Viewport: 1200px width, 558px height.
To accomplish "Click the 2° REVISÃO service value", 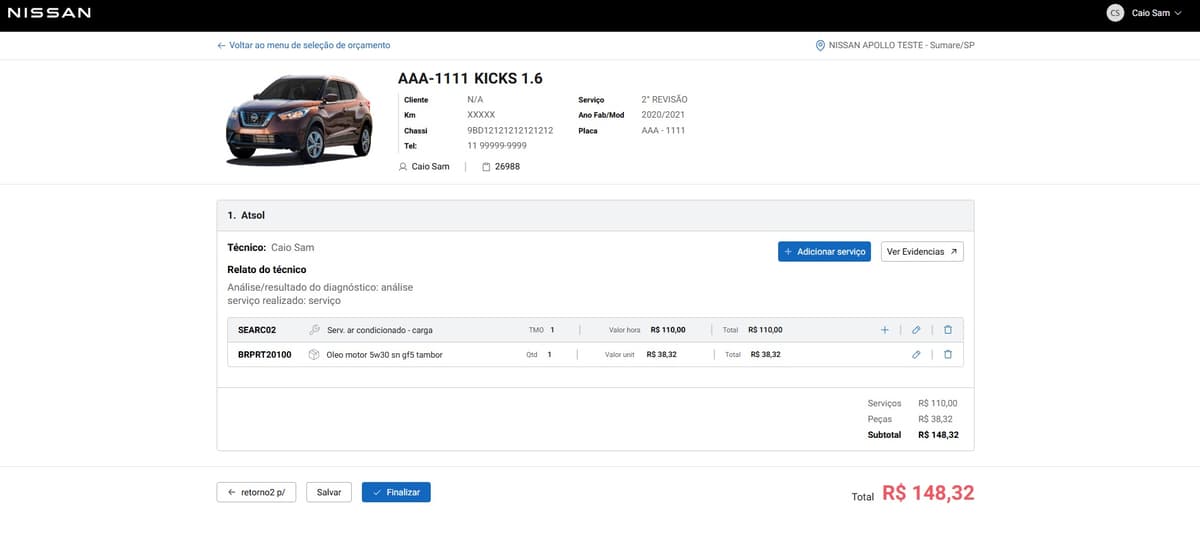I will pyautogui.click(x=664, y=100).
